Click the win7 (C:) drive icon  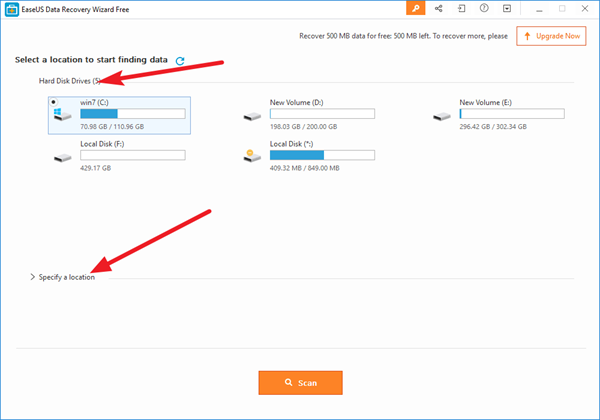click(62, 115)
